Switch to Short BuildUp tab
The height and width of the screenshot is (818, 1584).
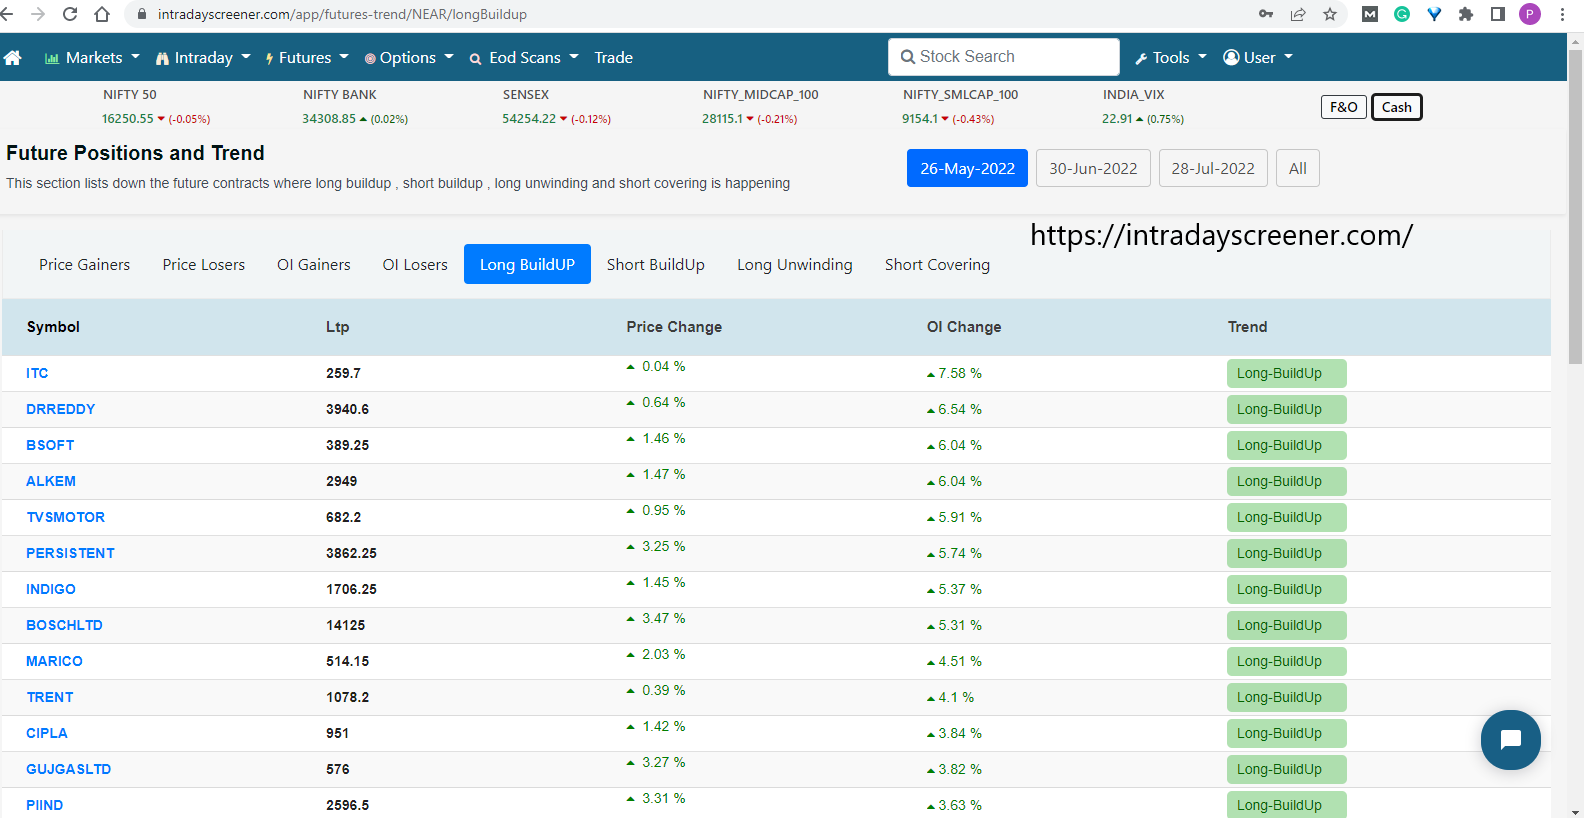click(656, 264)
